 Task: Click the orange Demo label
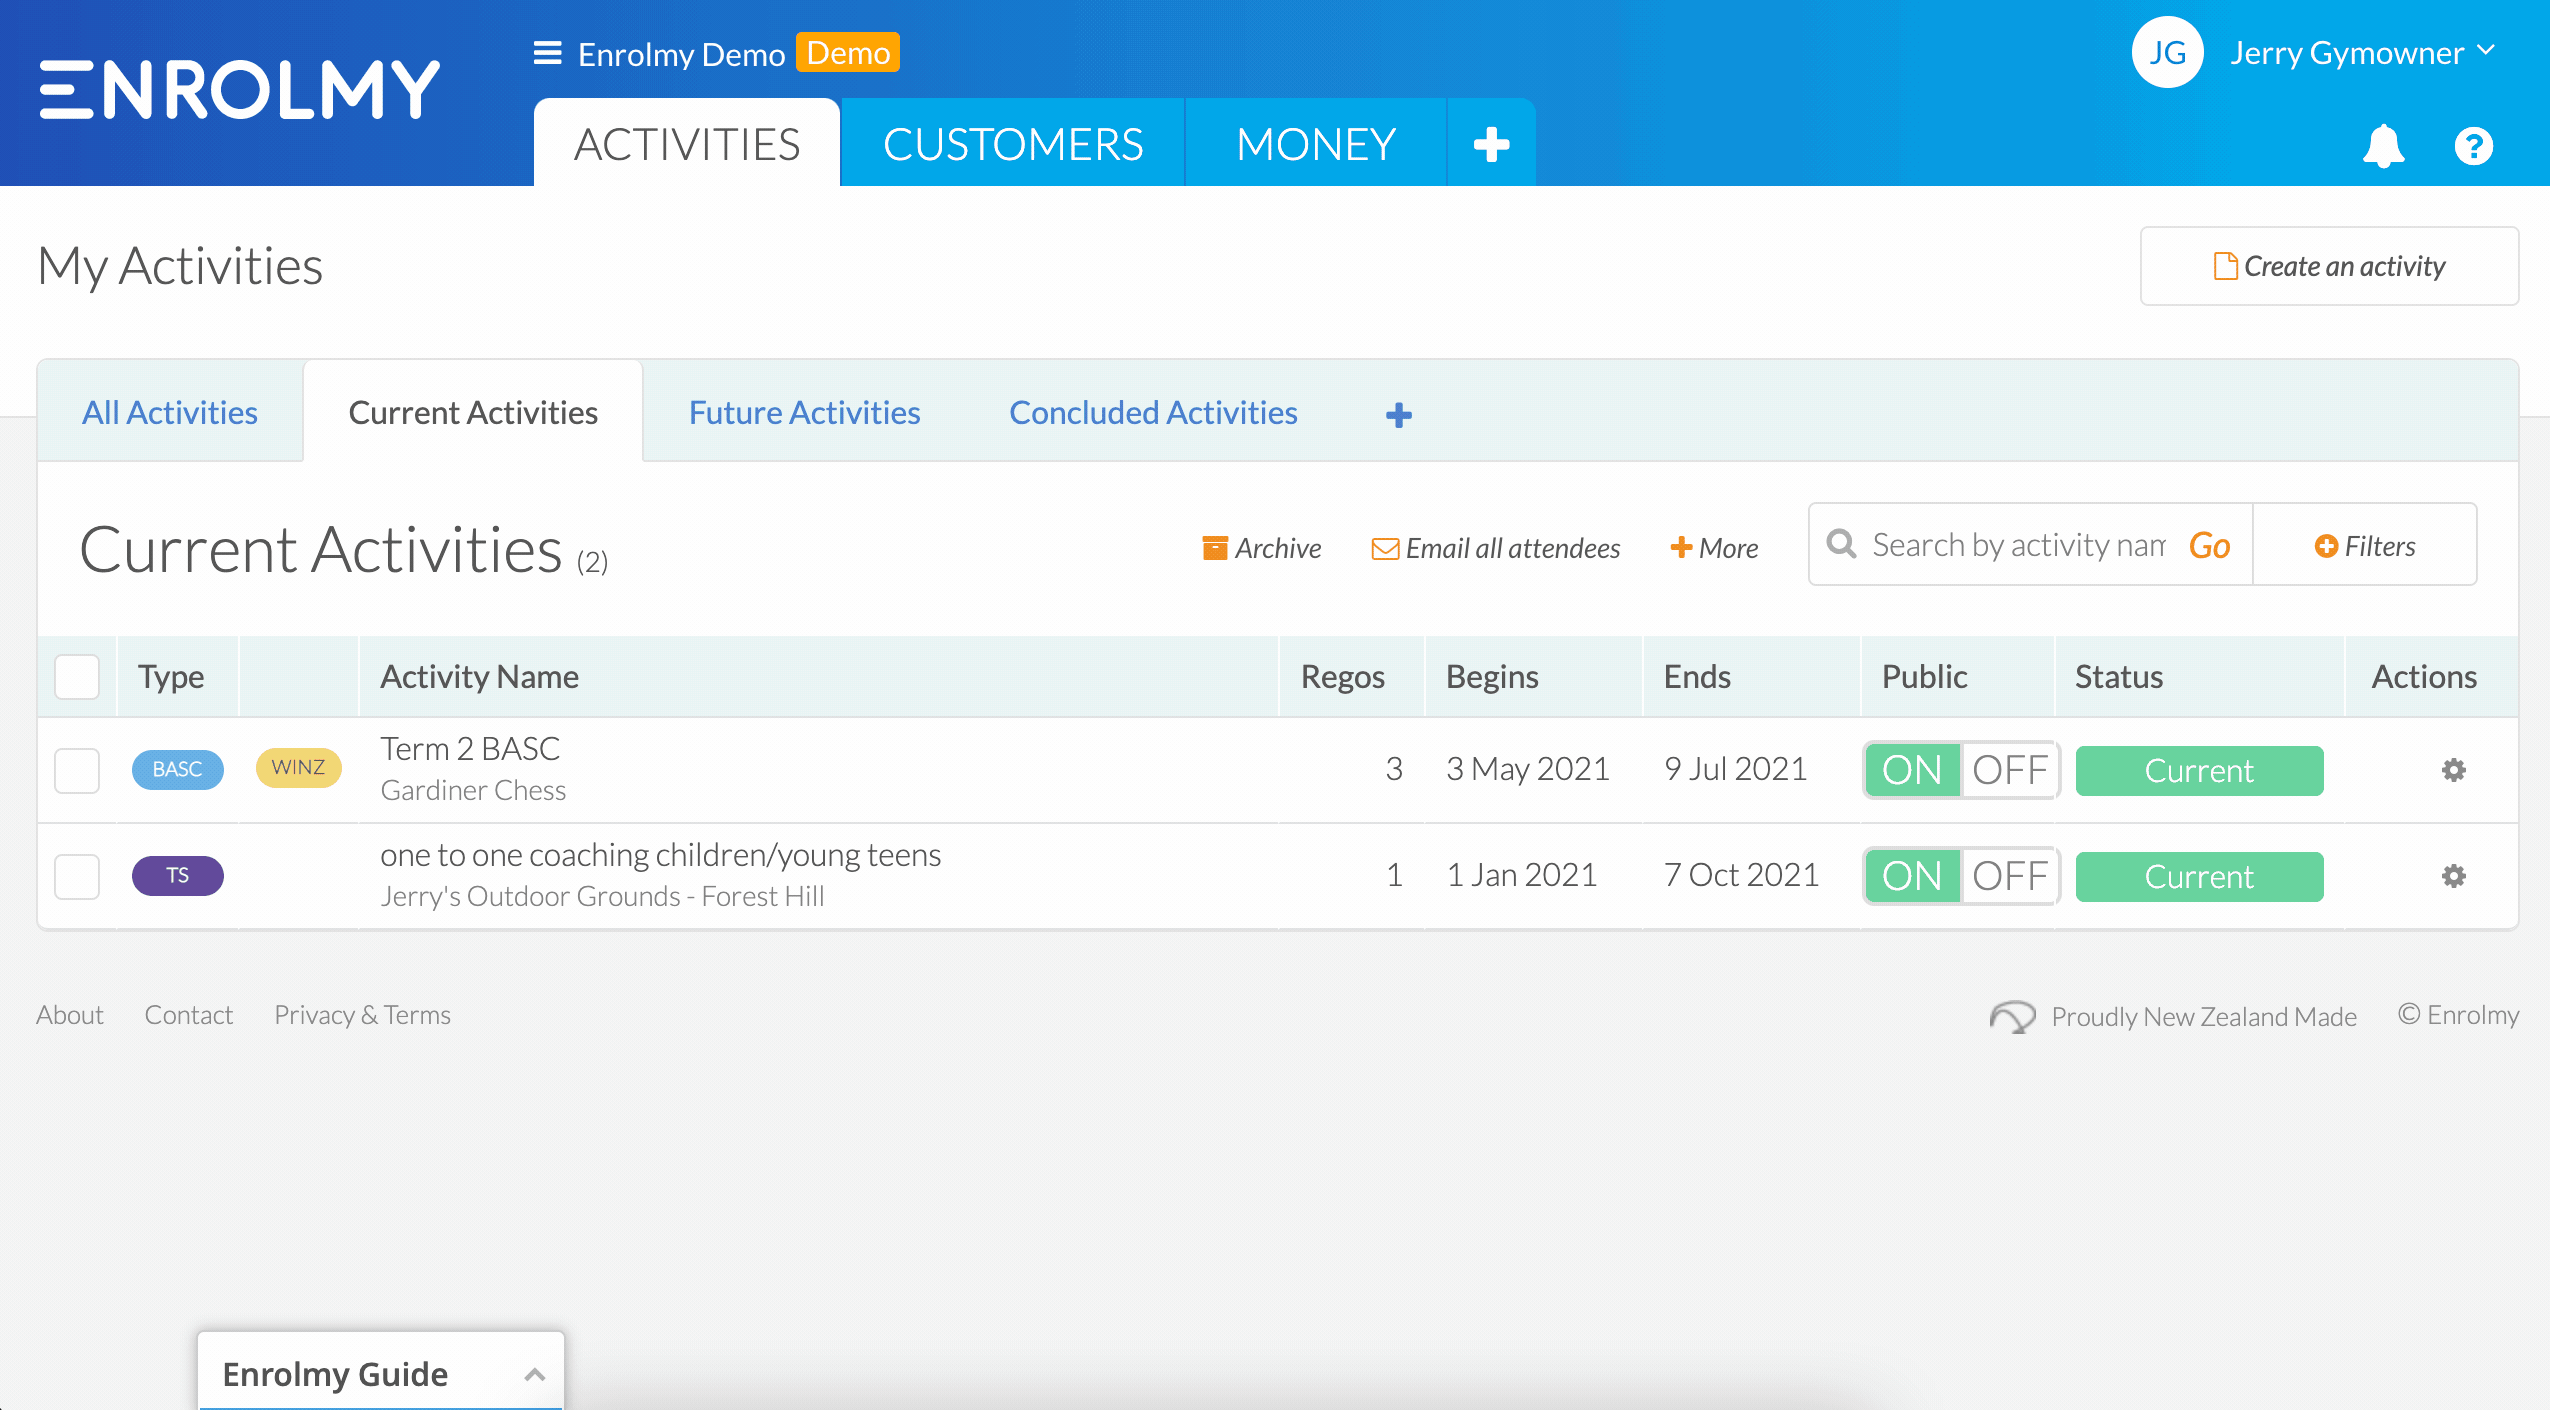point(848,52)
